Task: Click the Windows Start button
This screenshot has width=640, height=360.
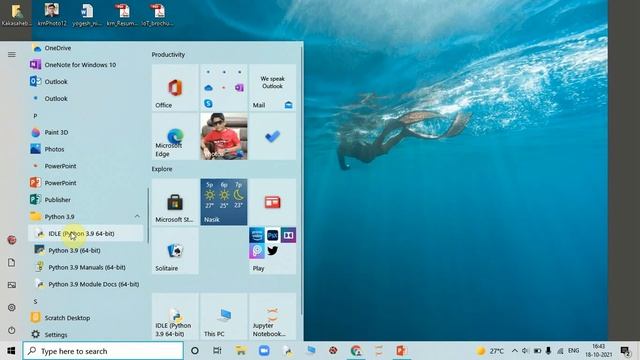Action: click(x=11, y=351)
